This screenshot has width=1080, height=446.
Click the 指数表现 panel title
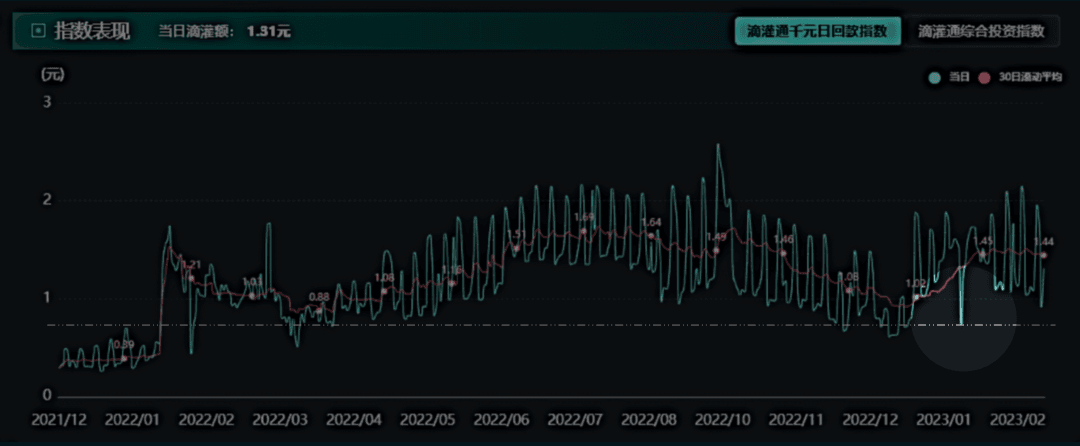[x=92, y=32]
